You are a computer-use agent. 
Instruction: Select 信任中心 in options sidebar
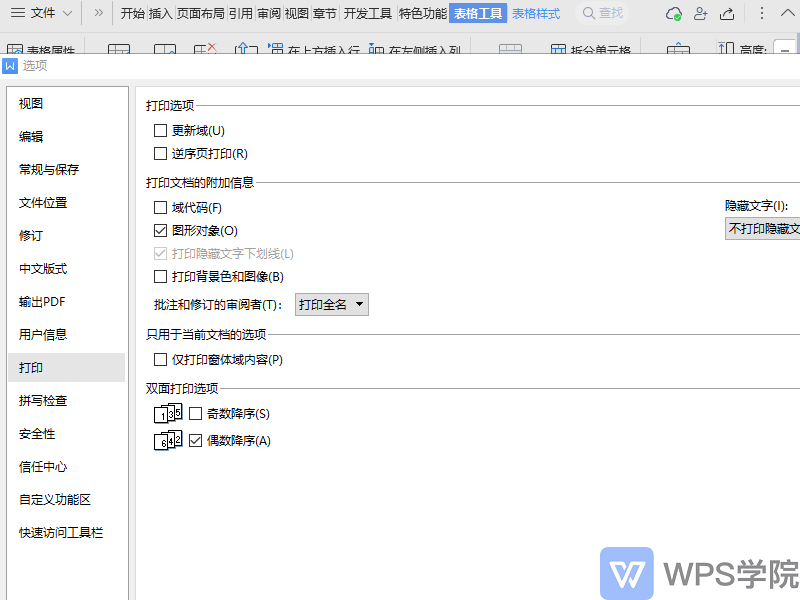pyautogui.click(x=66, y=466)
